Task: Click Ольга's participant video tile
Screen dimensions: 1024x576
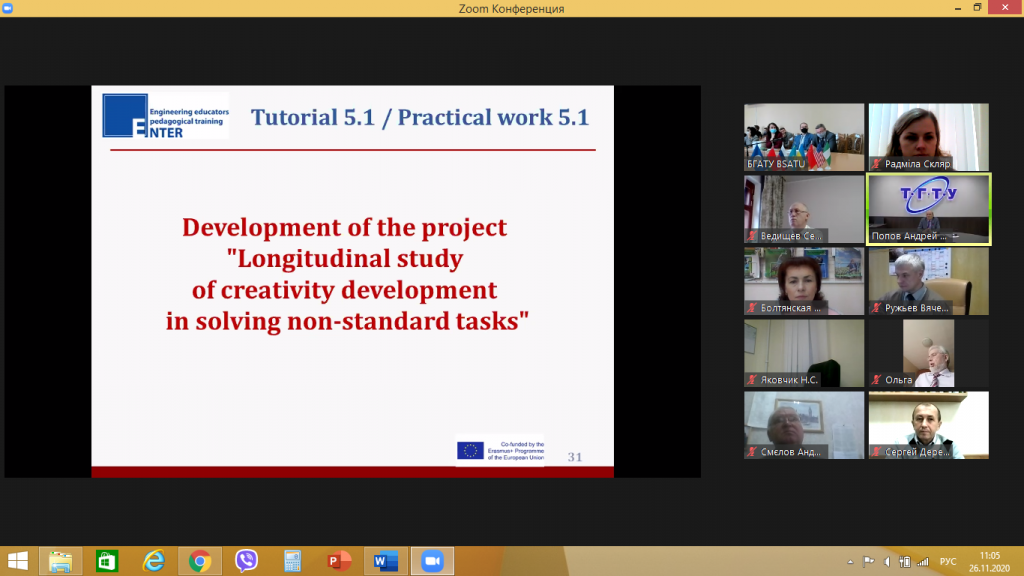Action: pyautogui.click(x=928, y=353)
